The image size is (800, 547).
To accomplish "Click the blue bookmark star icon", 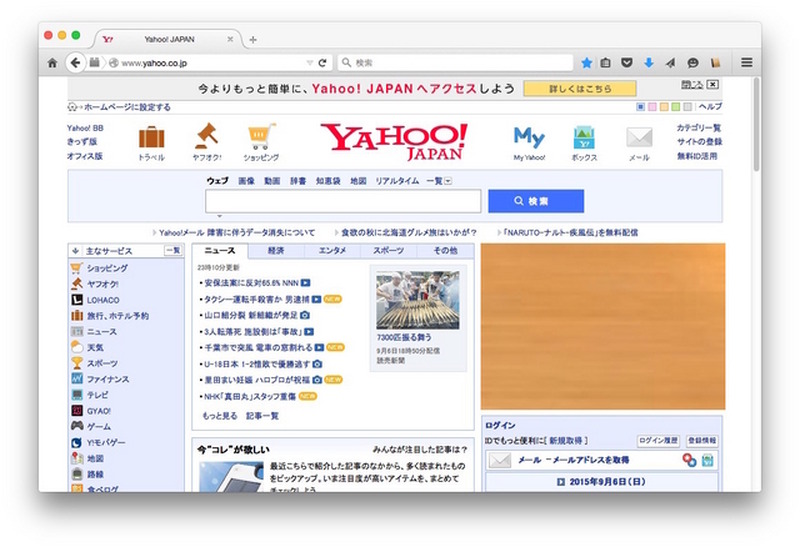I will [x=587, y=63].
